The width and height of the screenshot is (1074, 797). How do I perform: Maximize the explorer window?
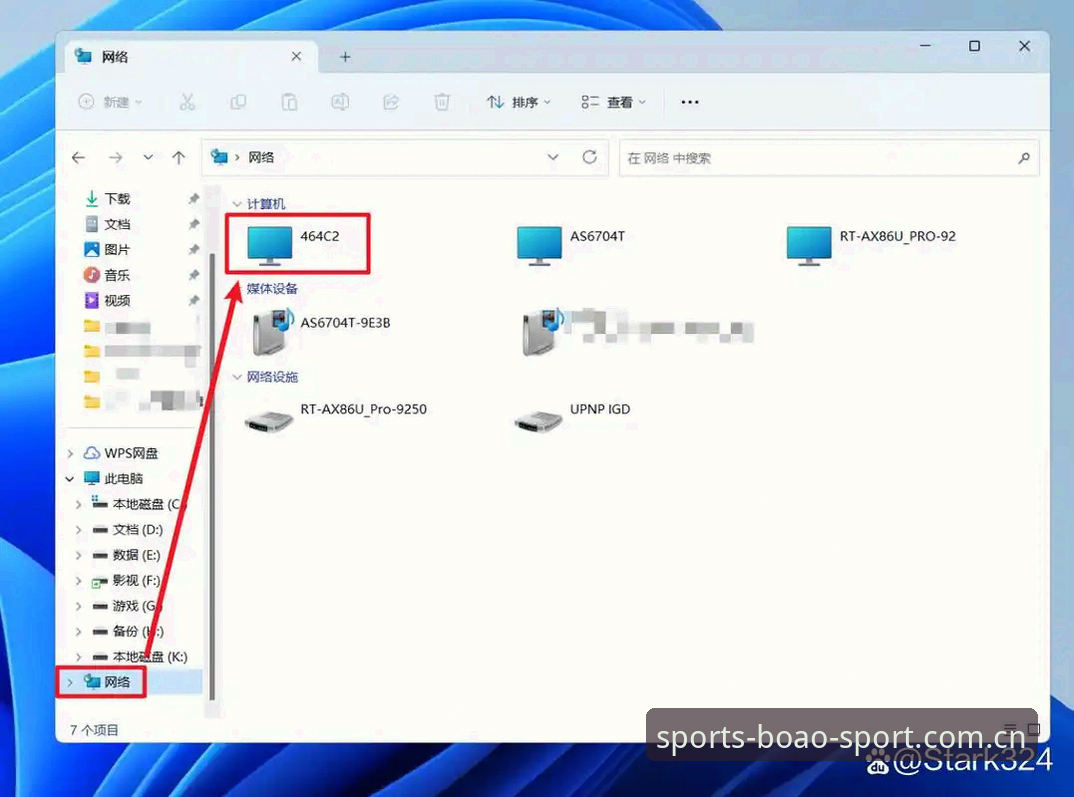pos(974,46)
